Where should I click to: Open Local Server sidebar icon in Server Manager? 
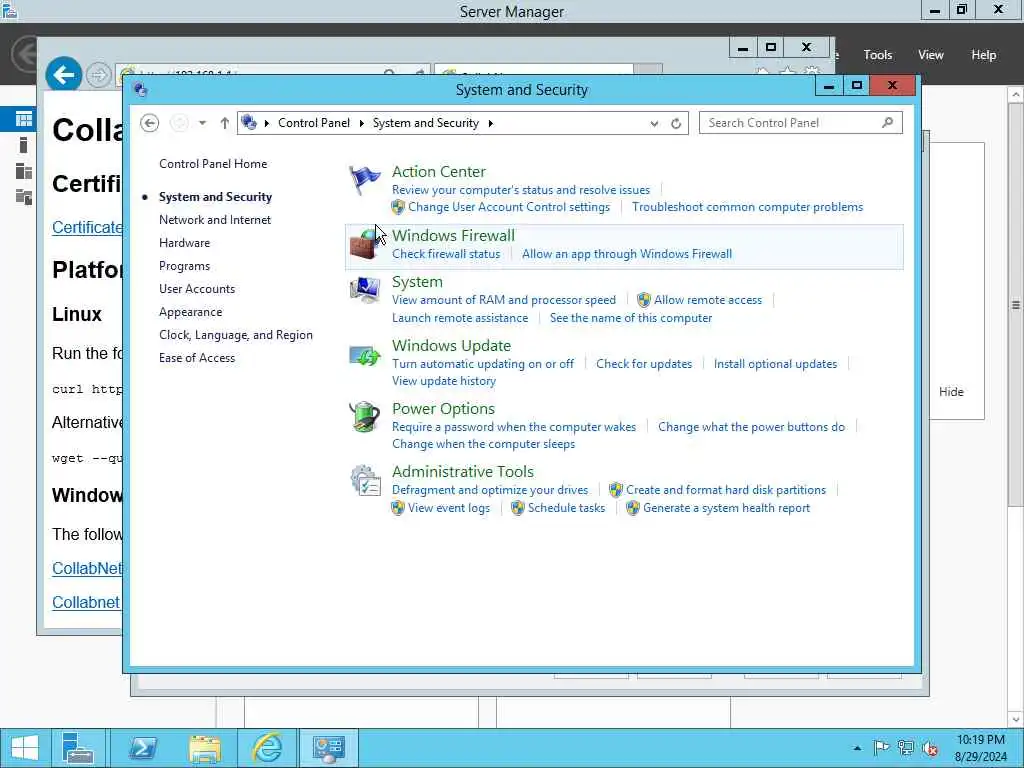pyautogui.click(x=24, y=145)
